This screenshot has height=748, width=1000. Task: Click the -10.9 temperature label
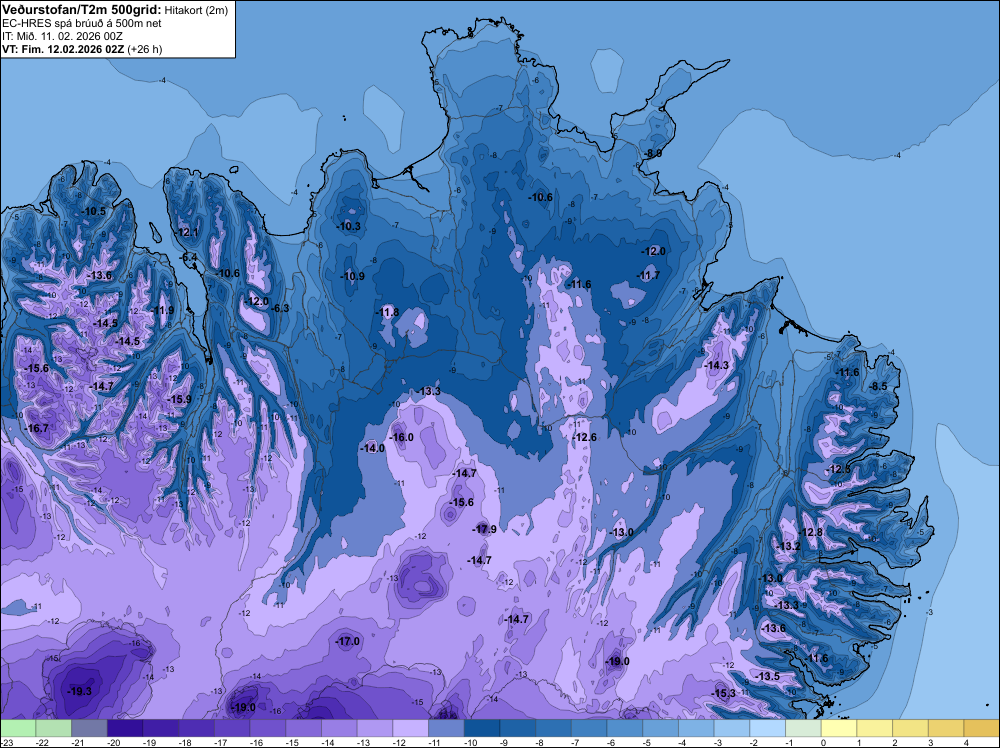tap(353, 276)
